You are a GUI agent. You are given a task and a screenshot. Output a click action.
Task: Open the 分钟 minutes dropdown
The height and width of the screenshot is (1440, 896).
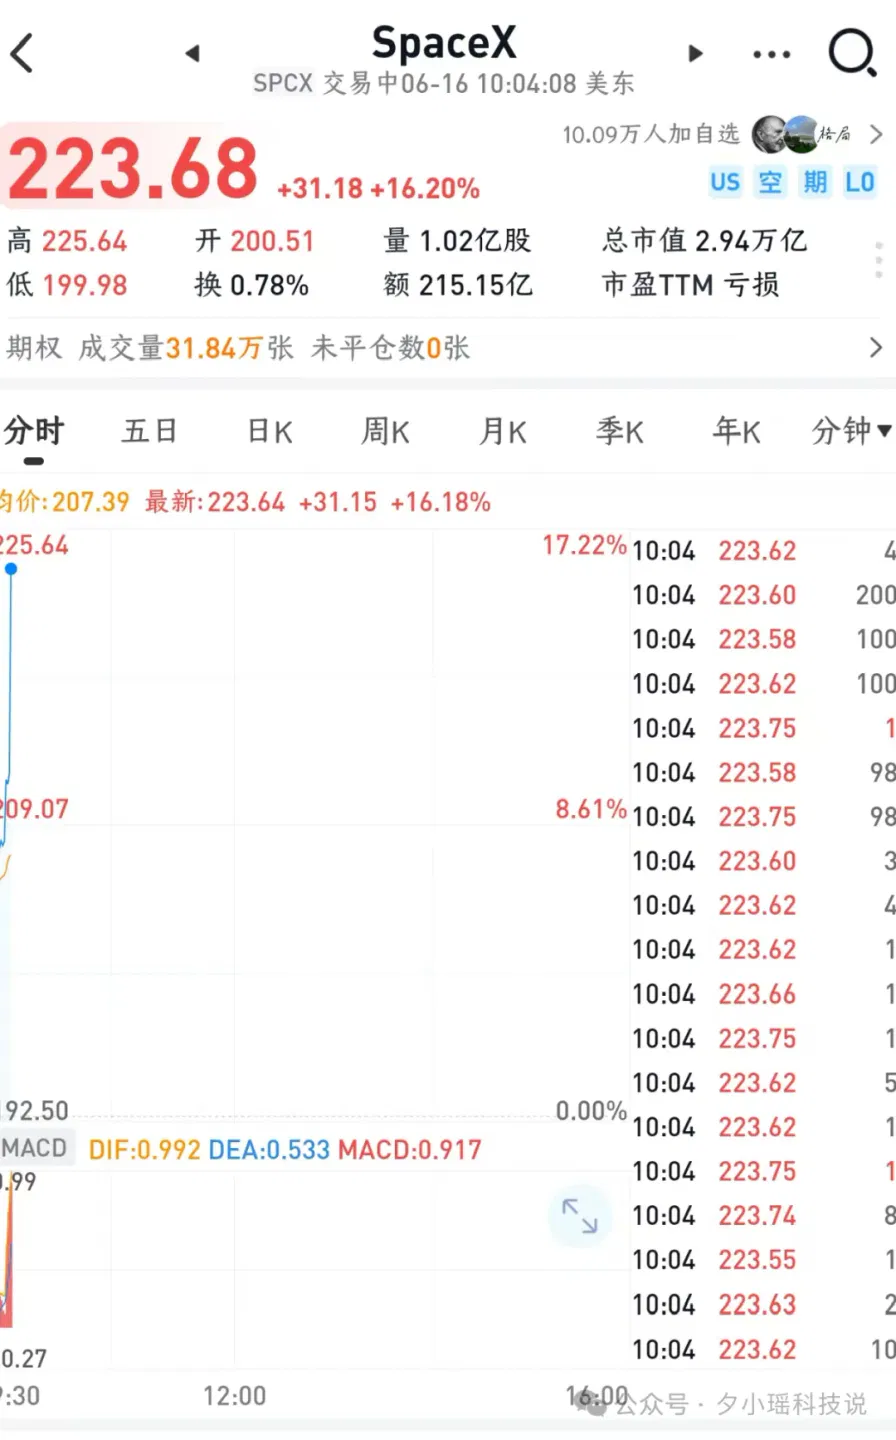851,431
